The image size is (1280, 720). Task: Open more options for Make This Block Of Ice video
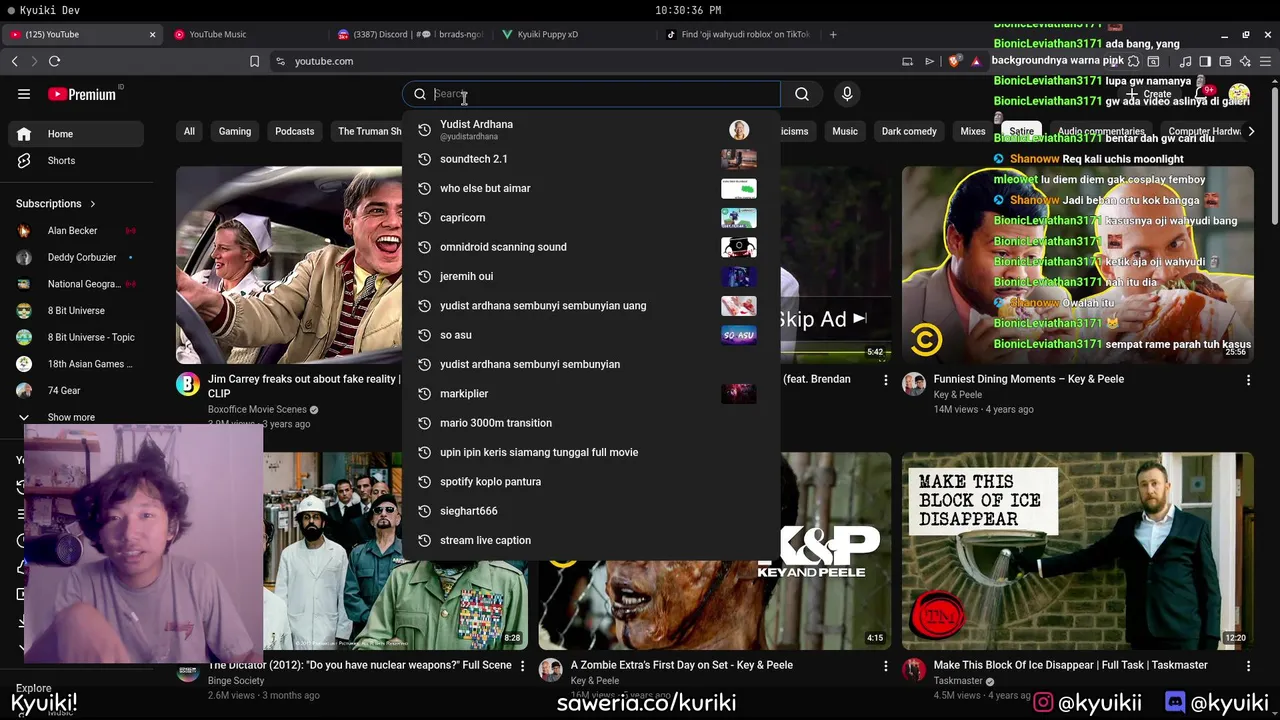(x=1248, y=666)
